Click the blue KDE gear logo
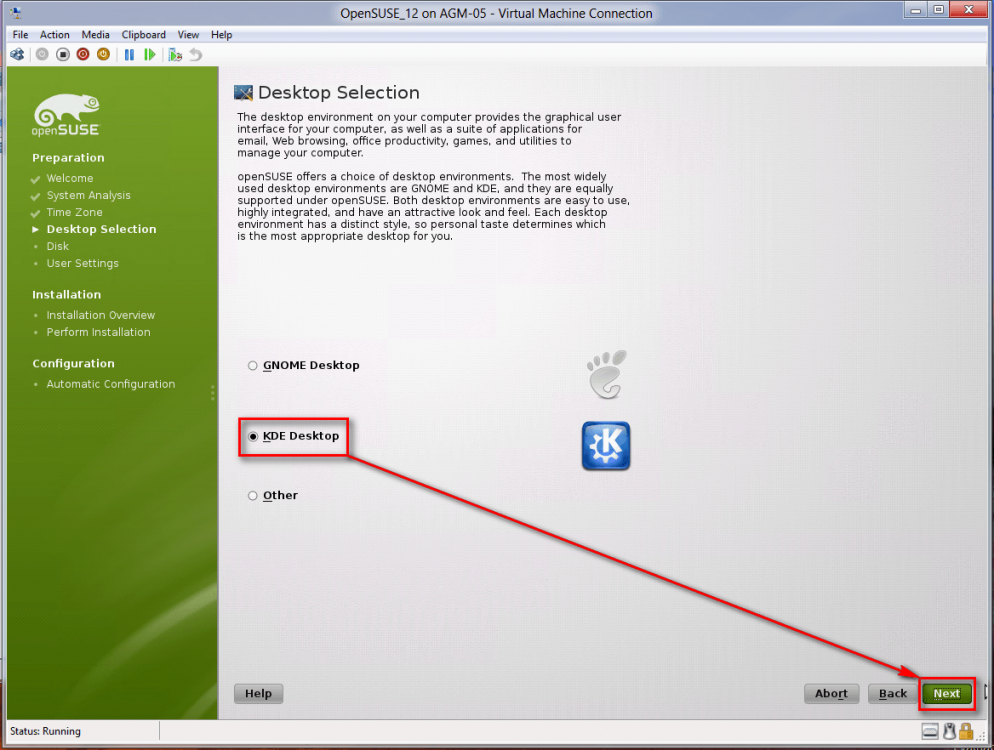Image resolution: width=994 pixels, height=750 pixels. click(606, 446)
